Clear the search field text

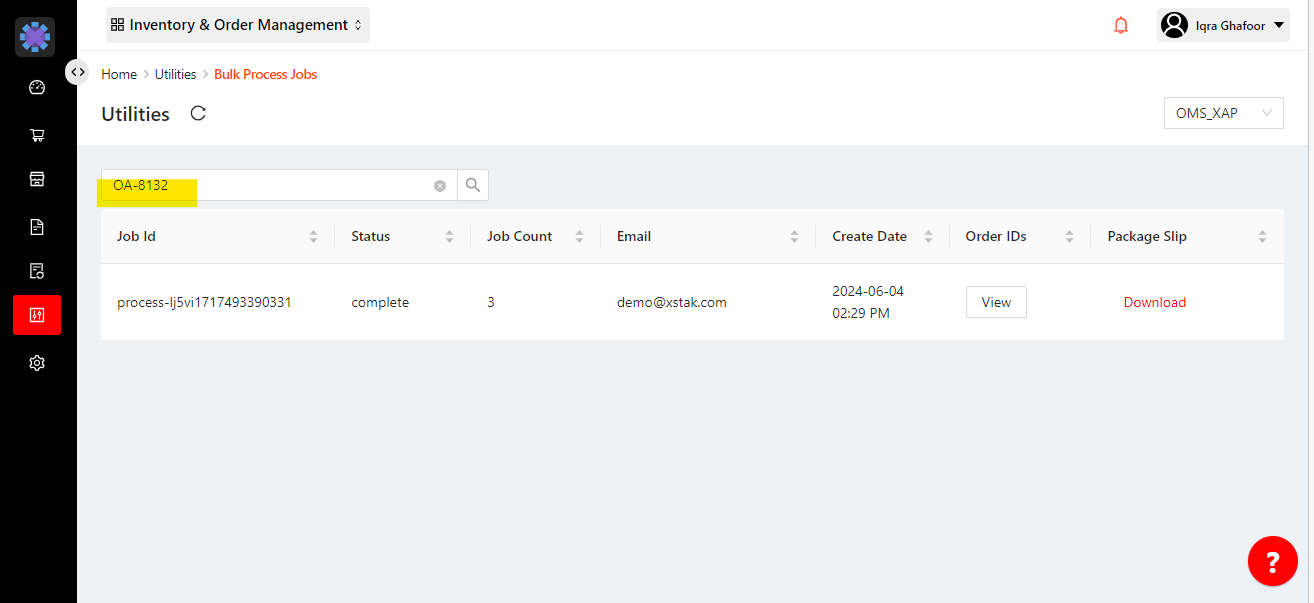coord(440,186)
